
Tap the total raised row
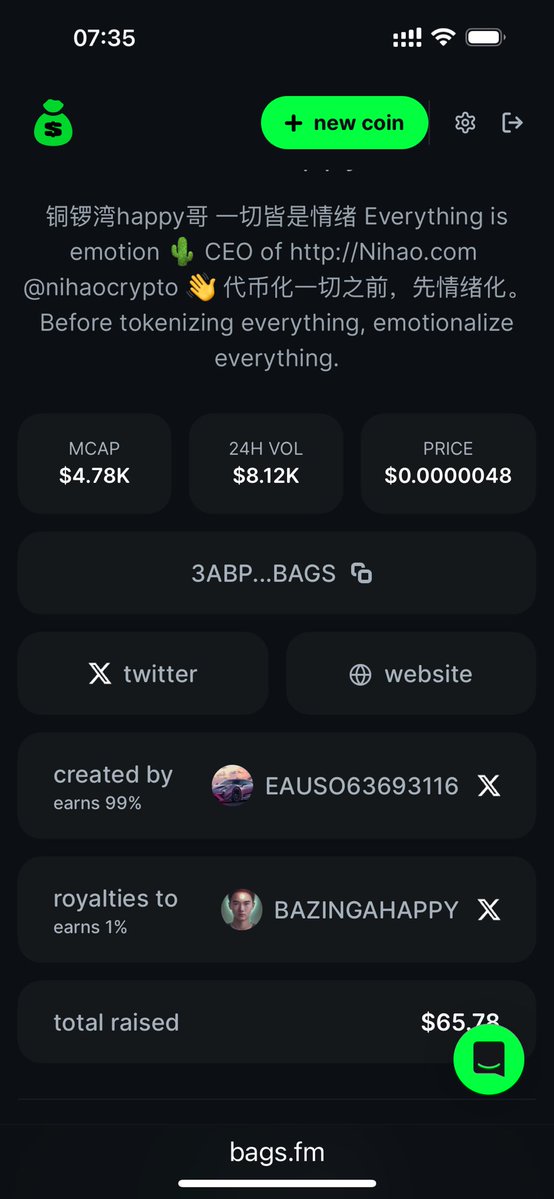(x=277, y=1022)
